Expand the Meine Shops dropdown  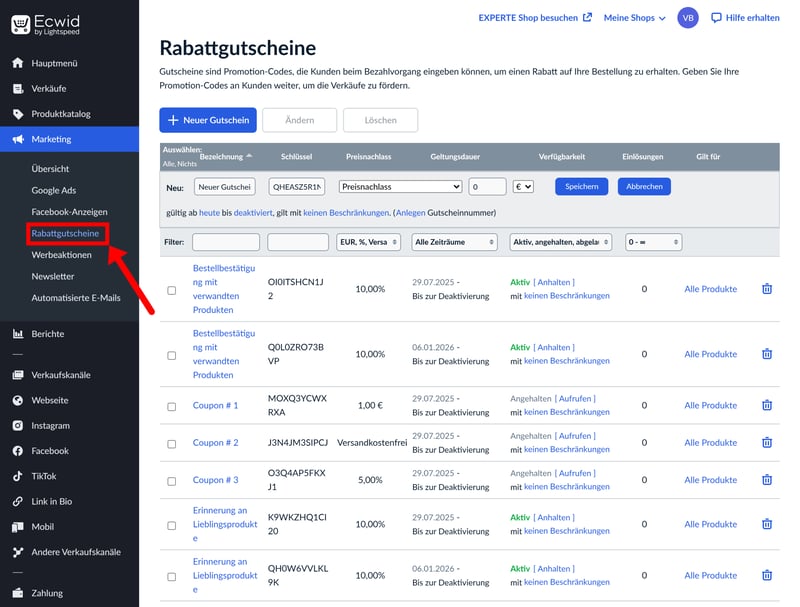[634, 18]
